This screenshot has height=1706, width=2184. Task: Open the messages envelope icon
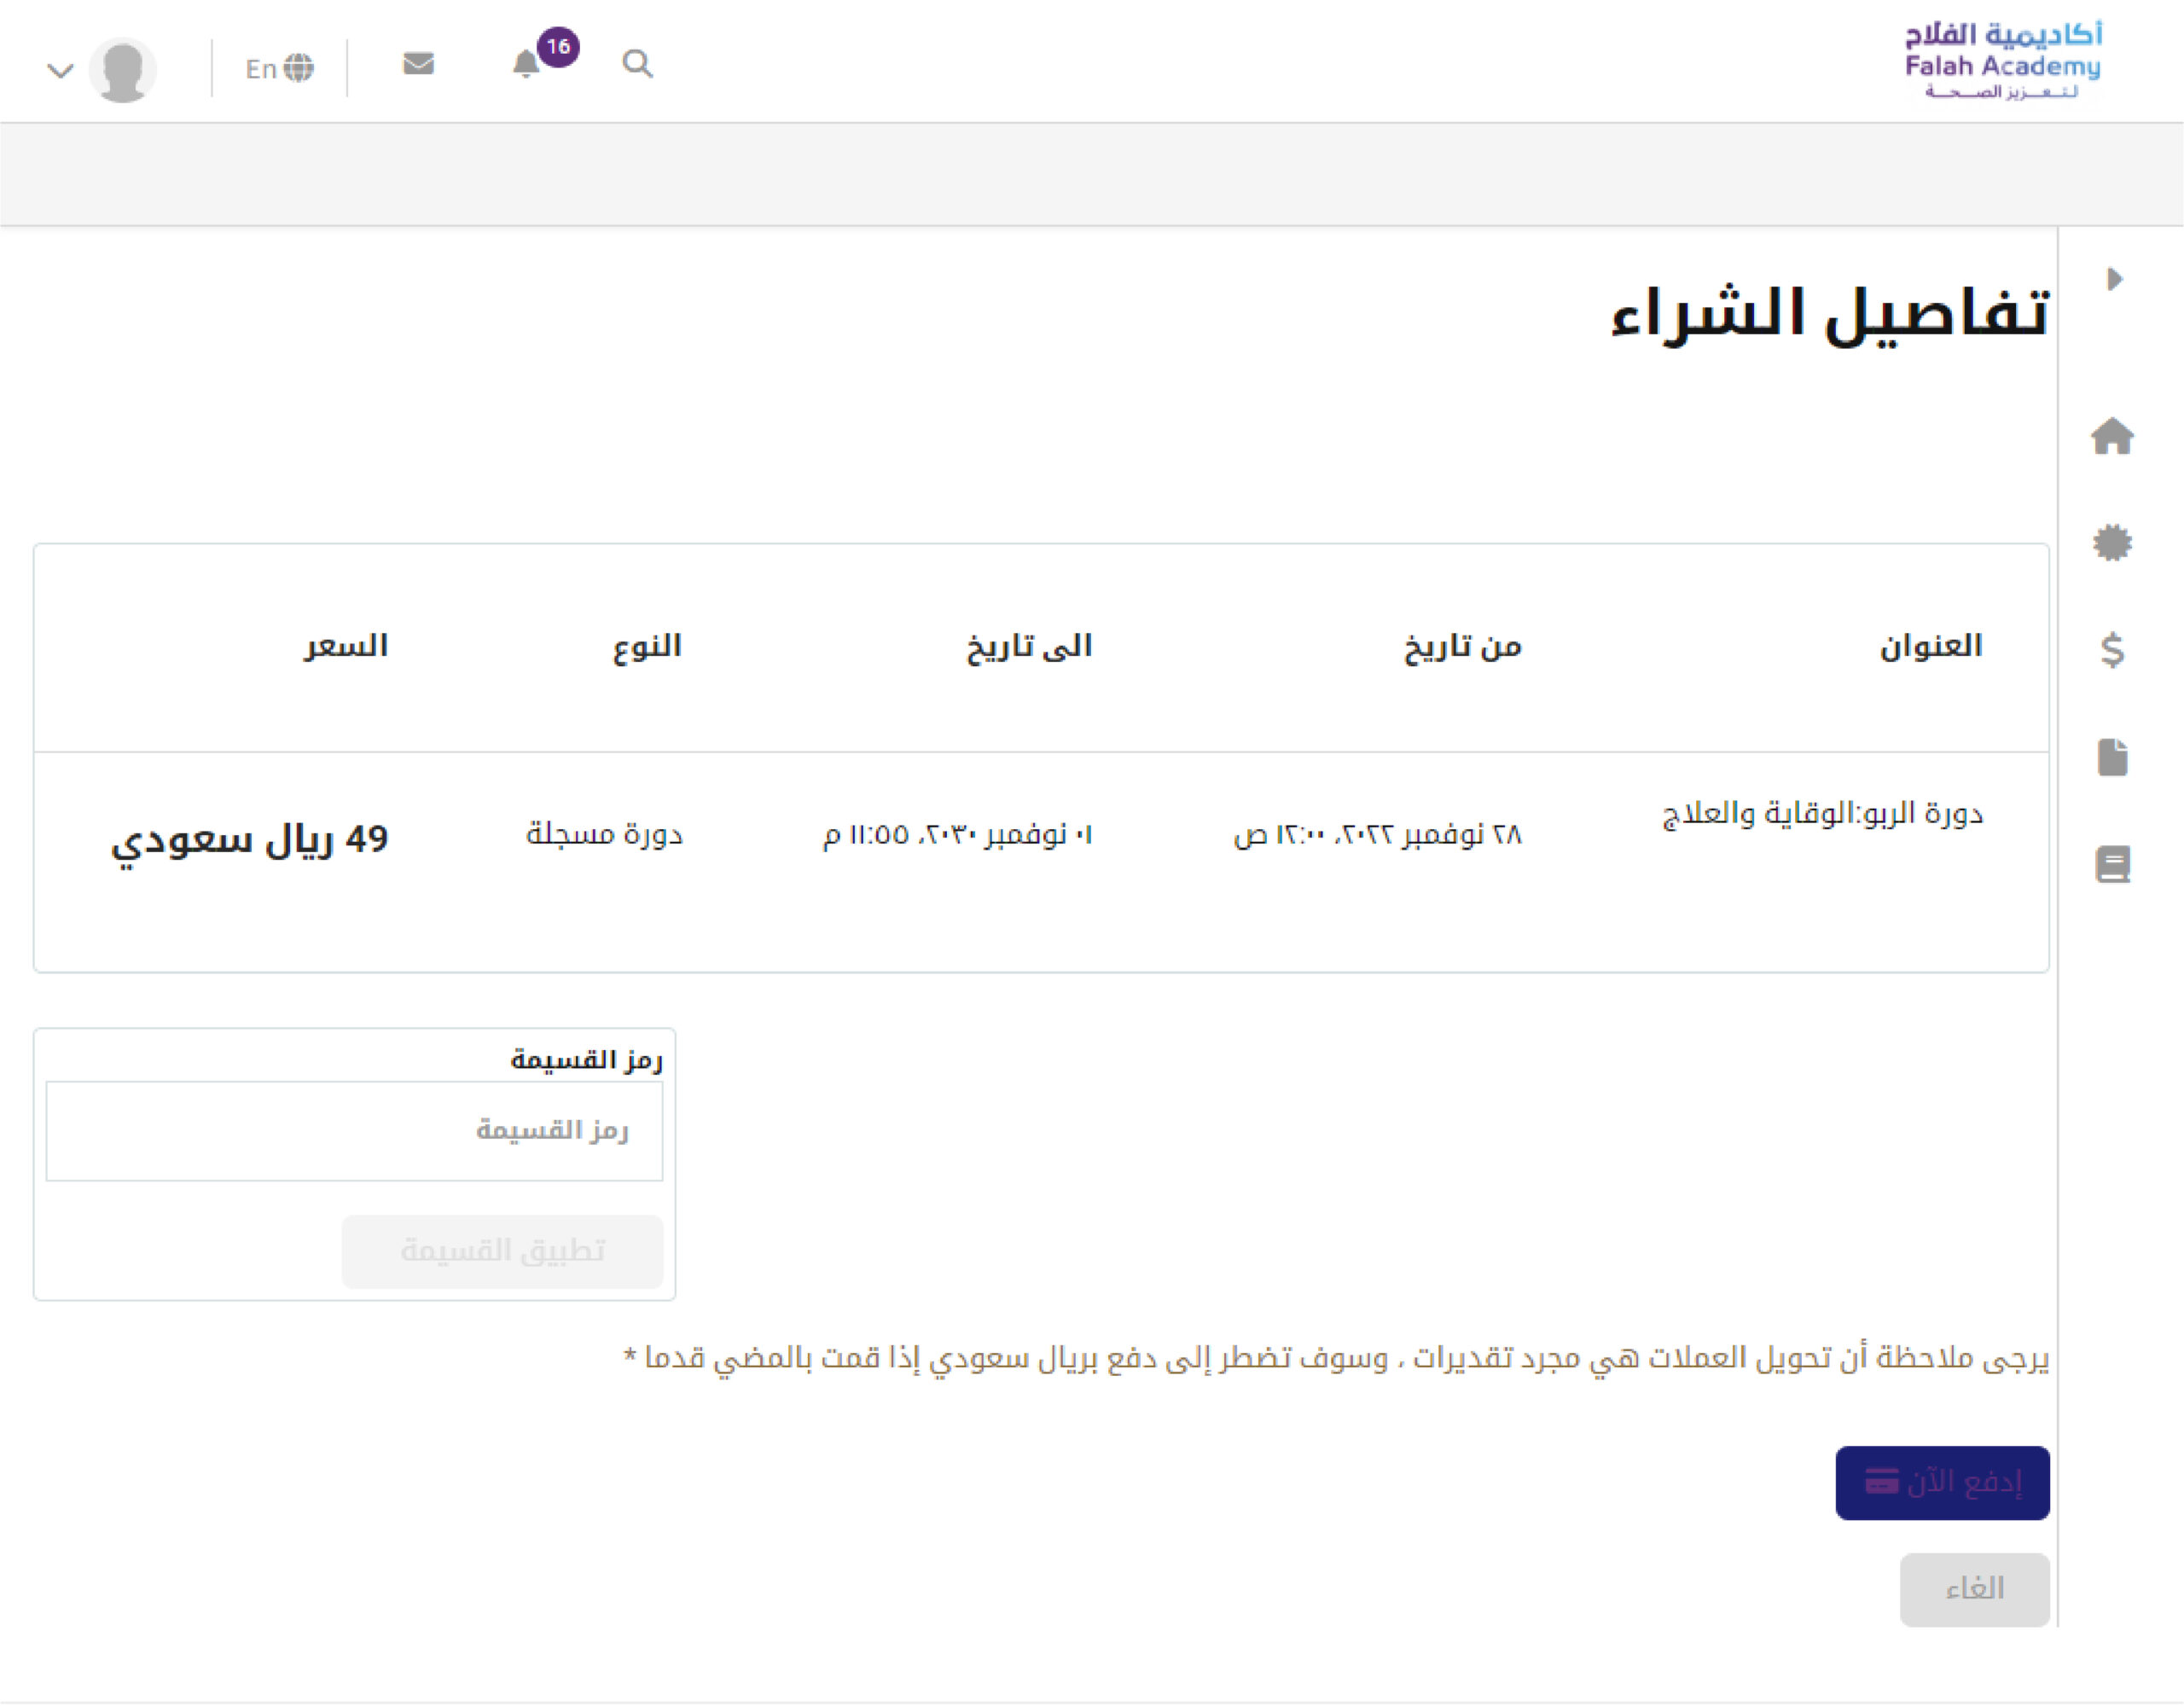click(x=418, y=64)
